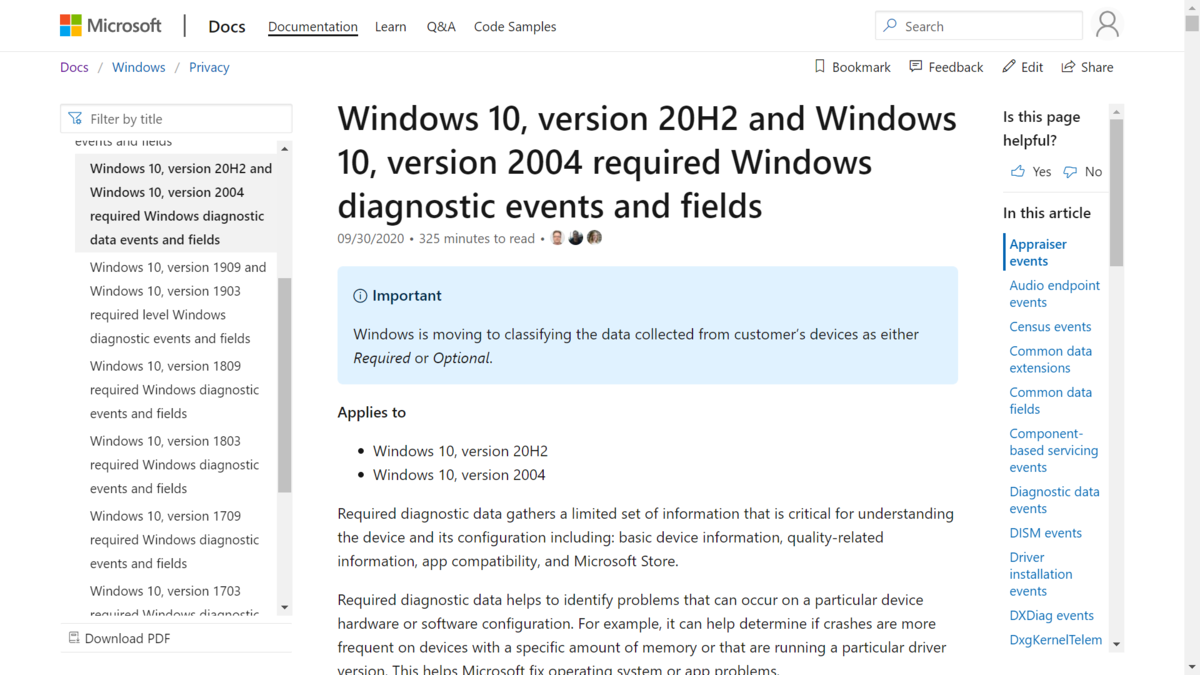The height and width of the screenshot is (675, 1200).
Task: Click the In this article heading
Action: click(x=1047, y=213)
